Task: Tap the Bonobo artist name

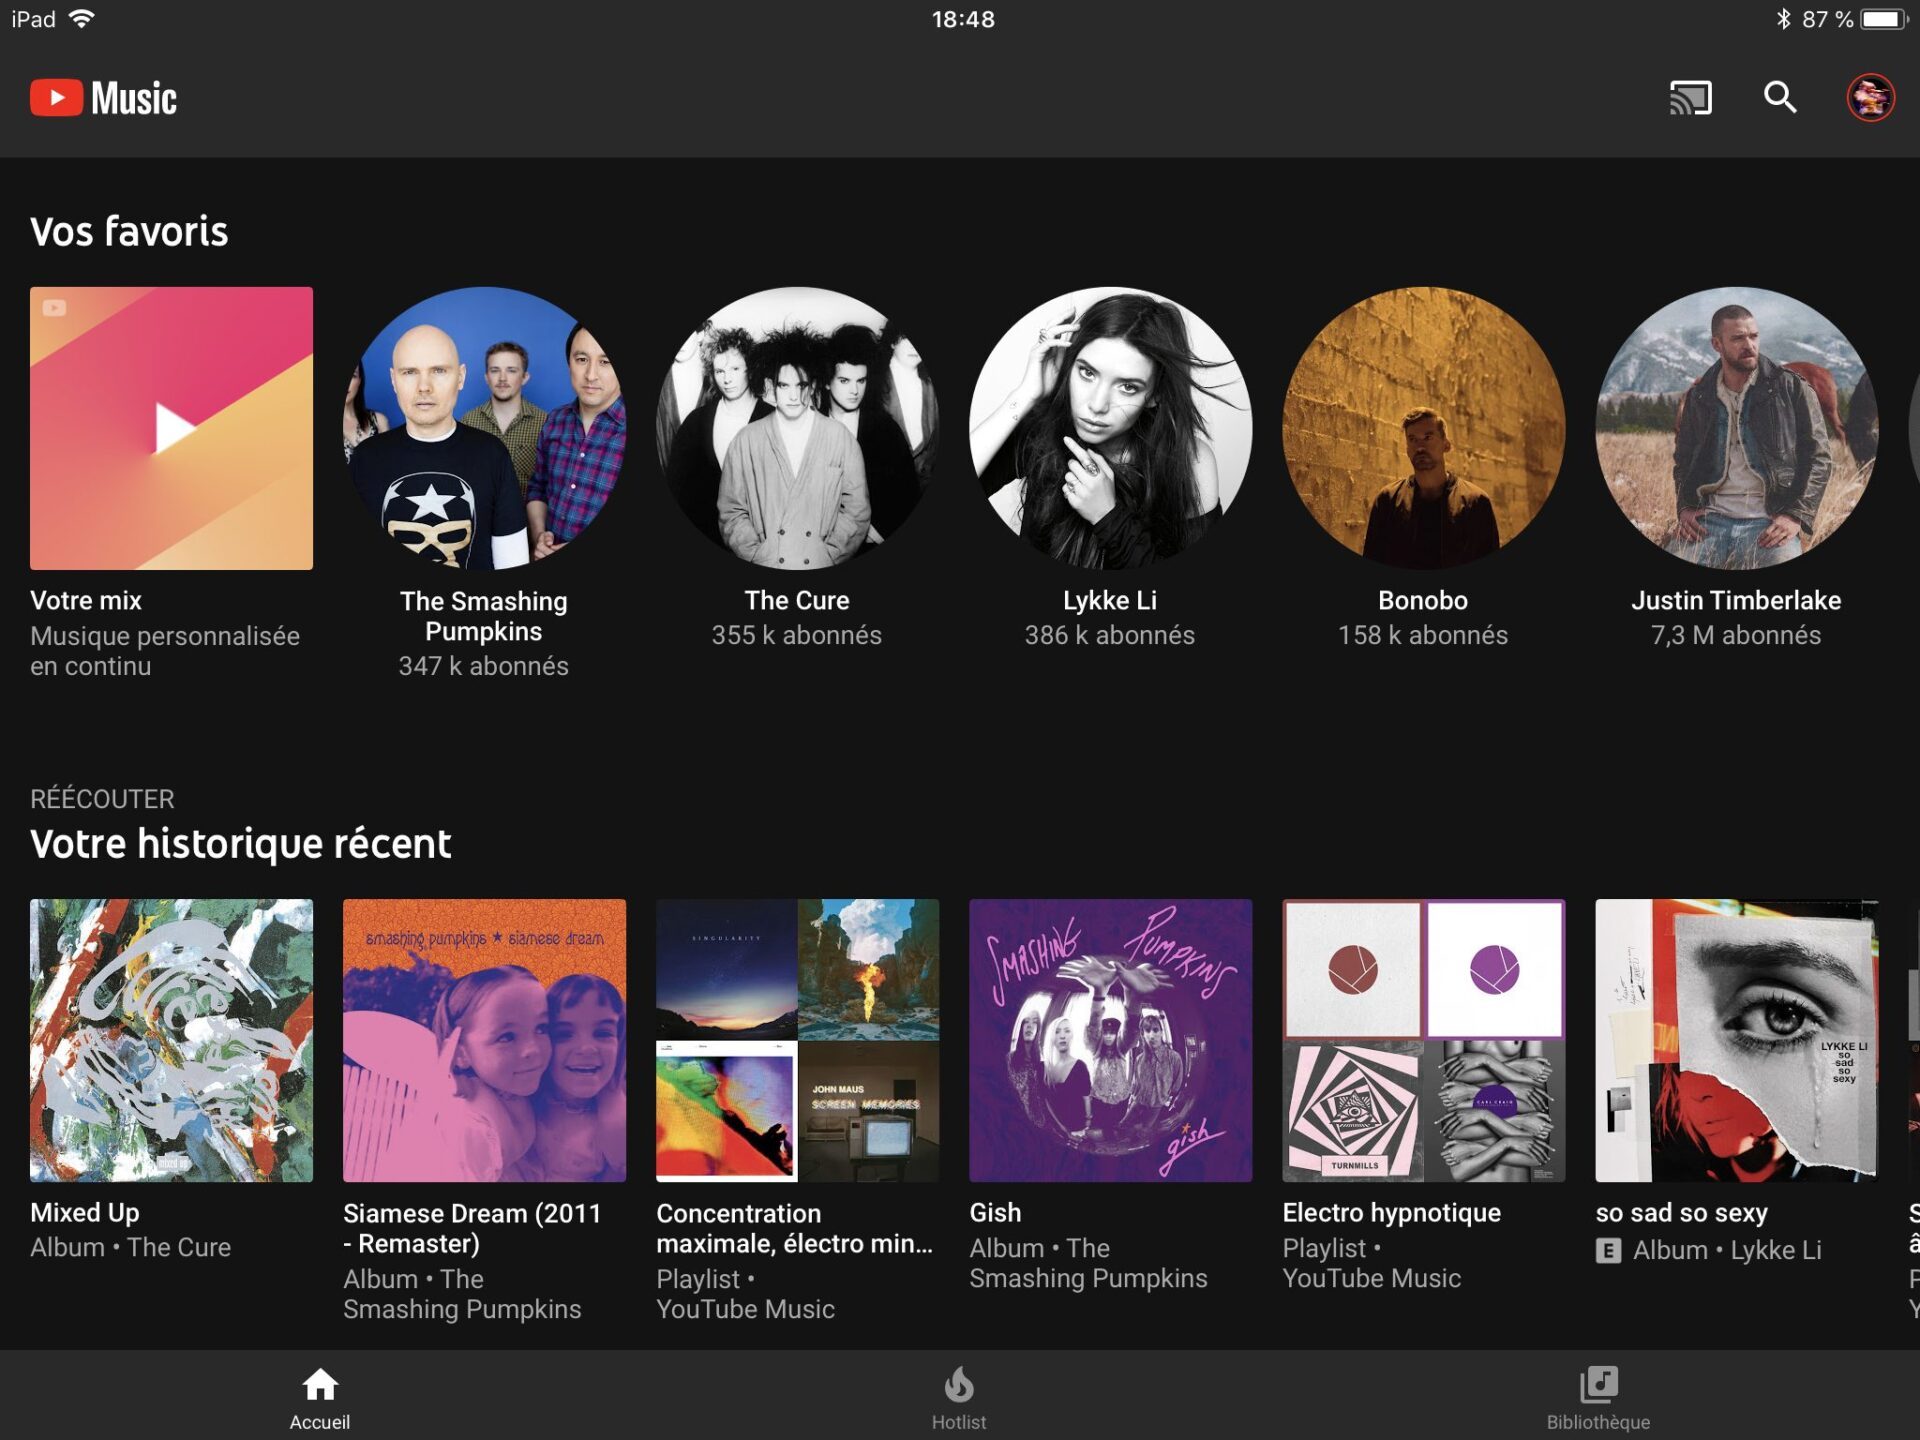Action: [1423, 600]
